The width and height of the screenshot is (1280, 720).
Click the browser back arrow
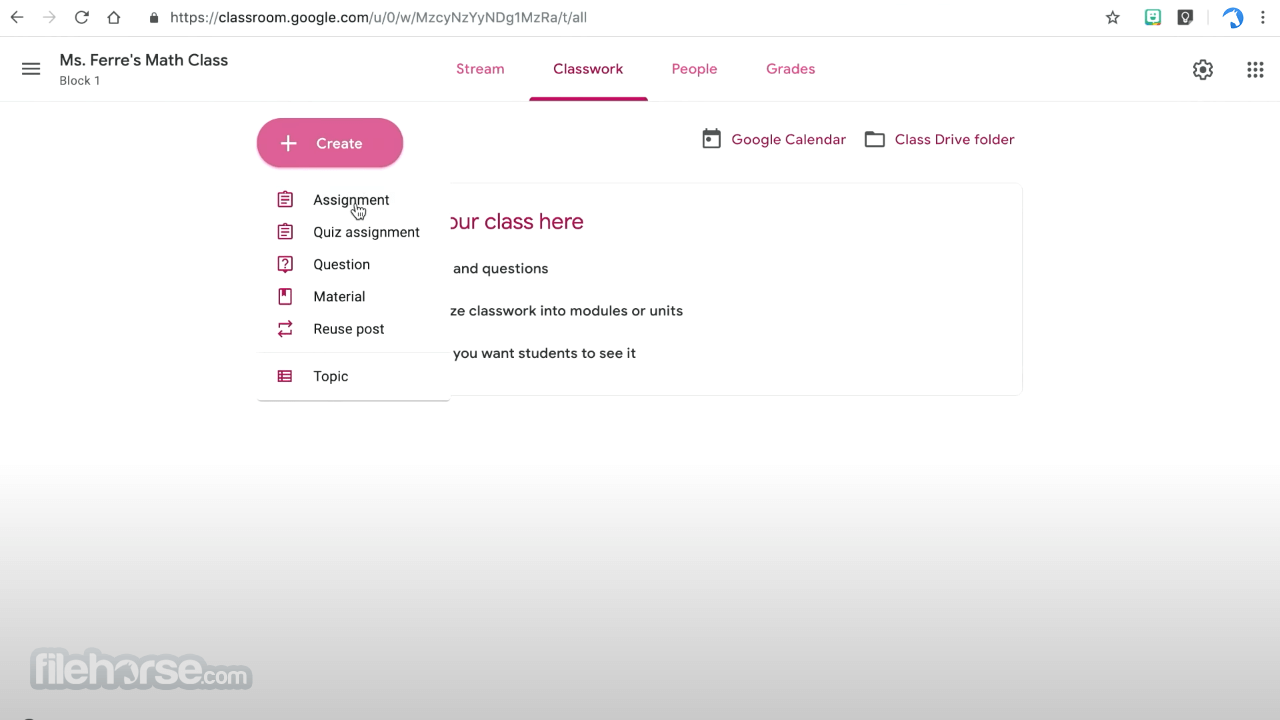pos(17,17)
